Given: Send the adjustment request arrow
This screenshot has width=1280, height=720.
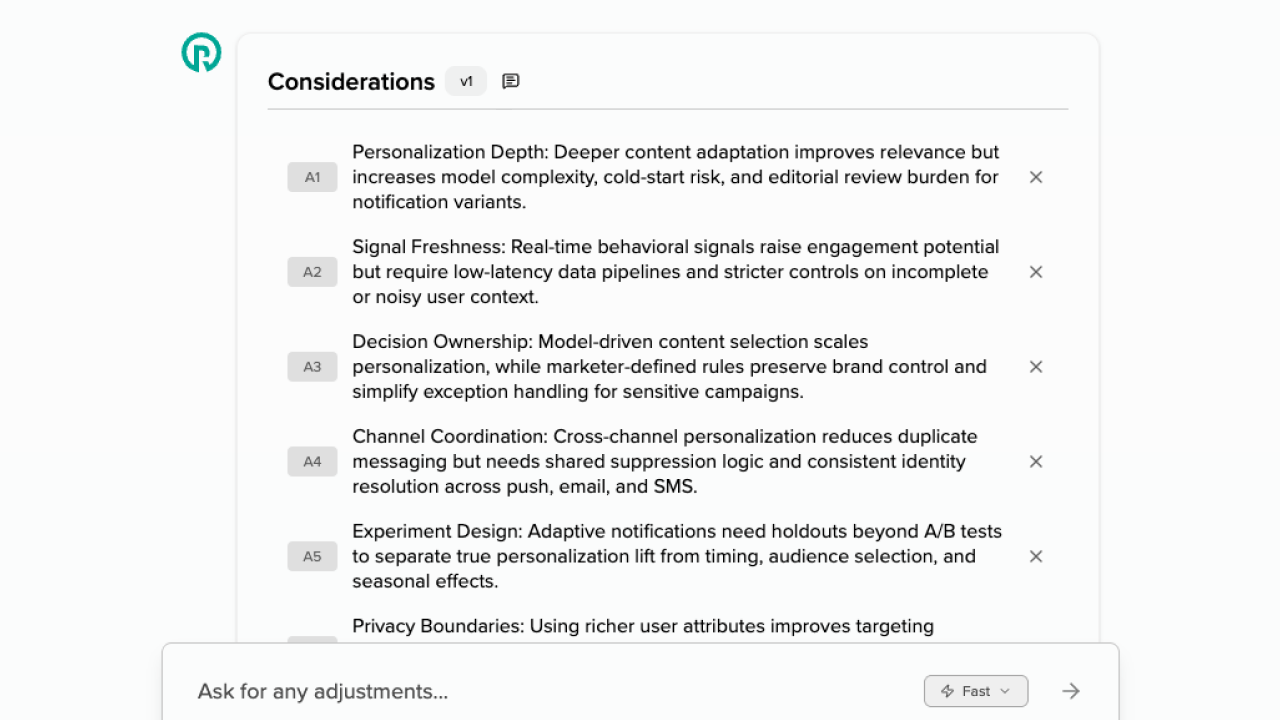Looking at the screenshot, I should 1071,691.
